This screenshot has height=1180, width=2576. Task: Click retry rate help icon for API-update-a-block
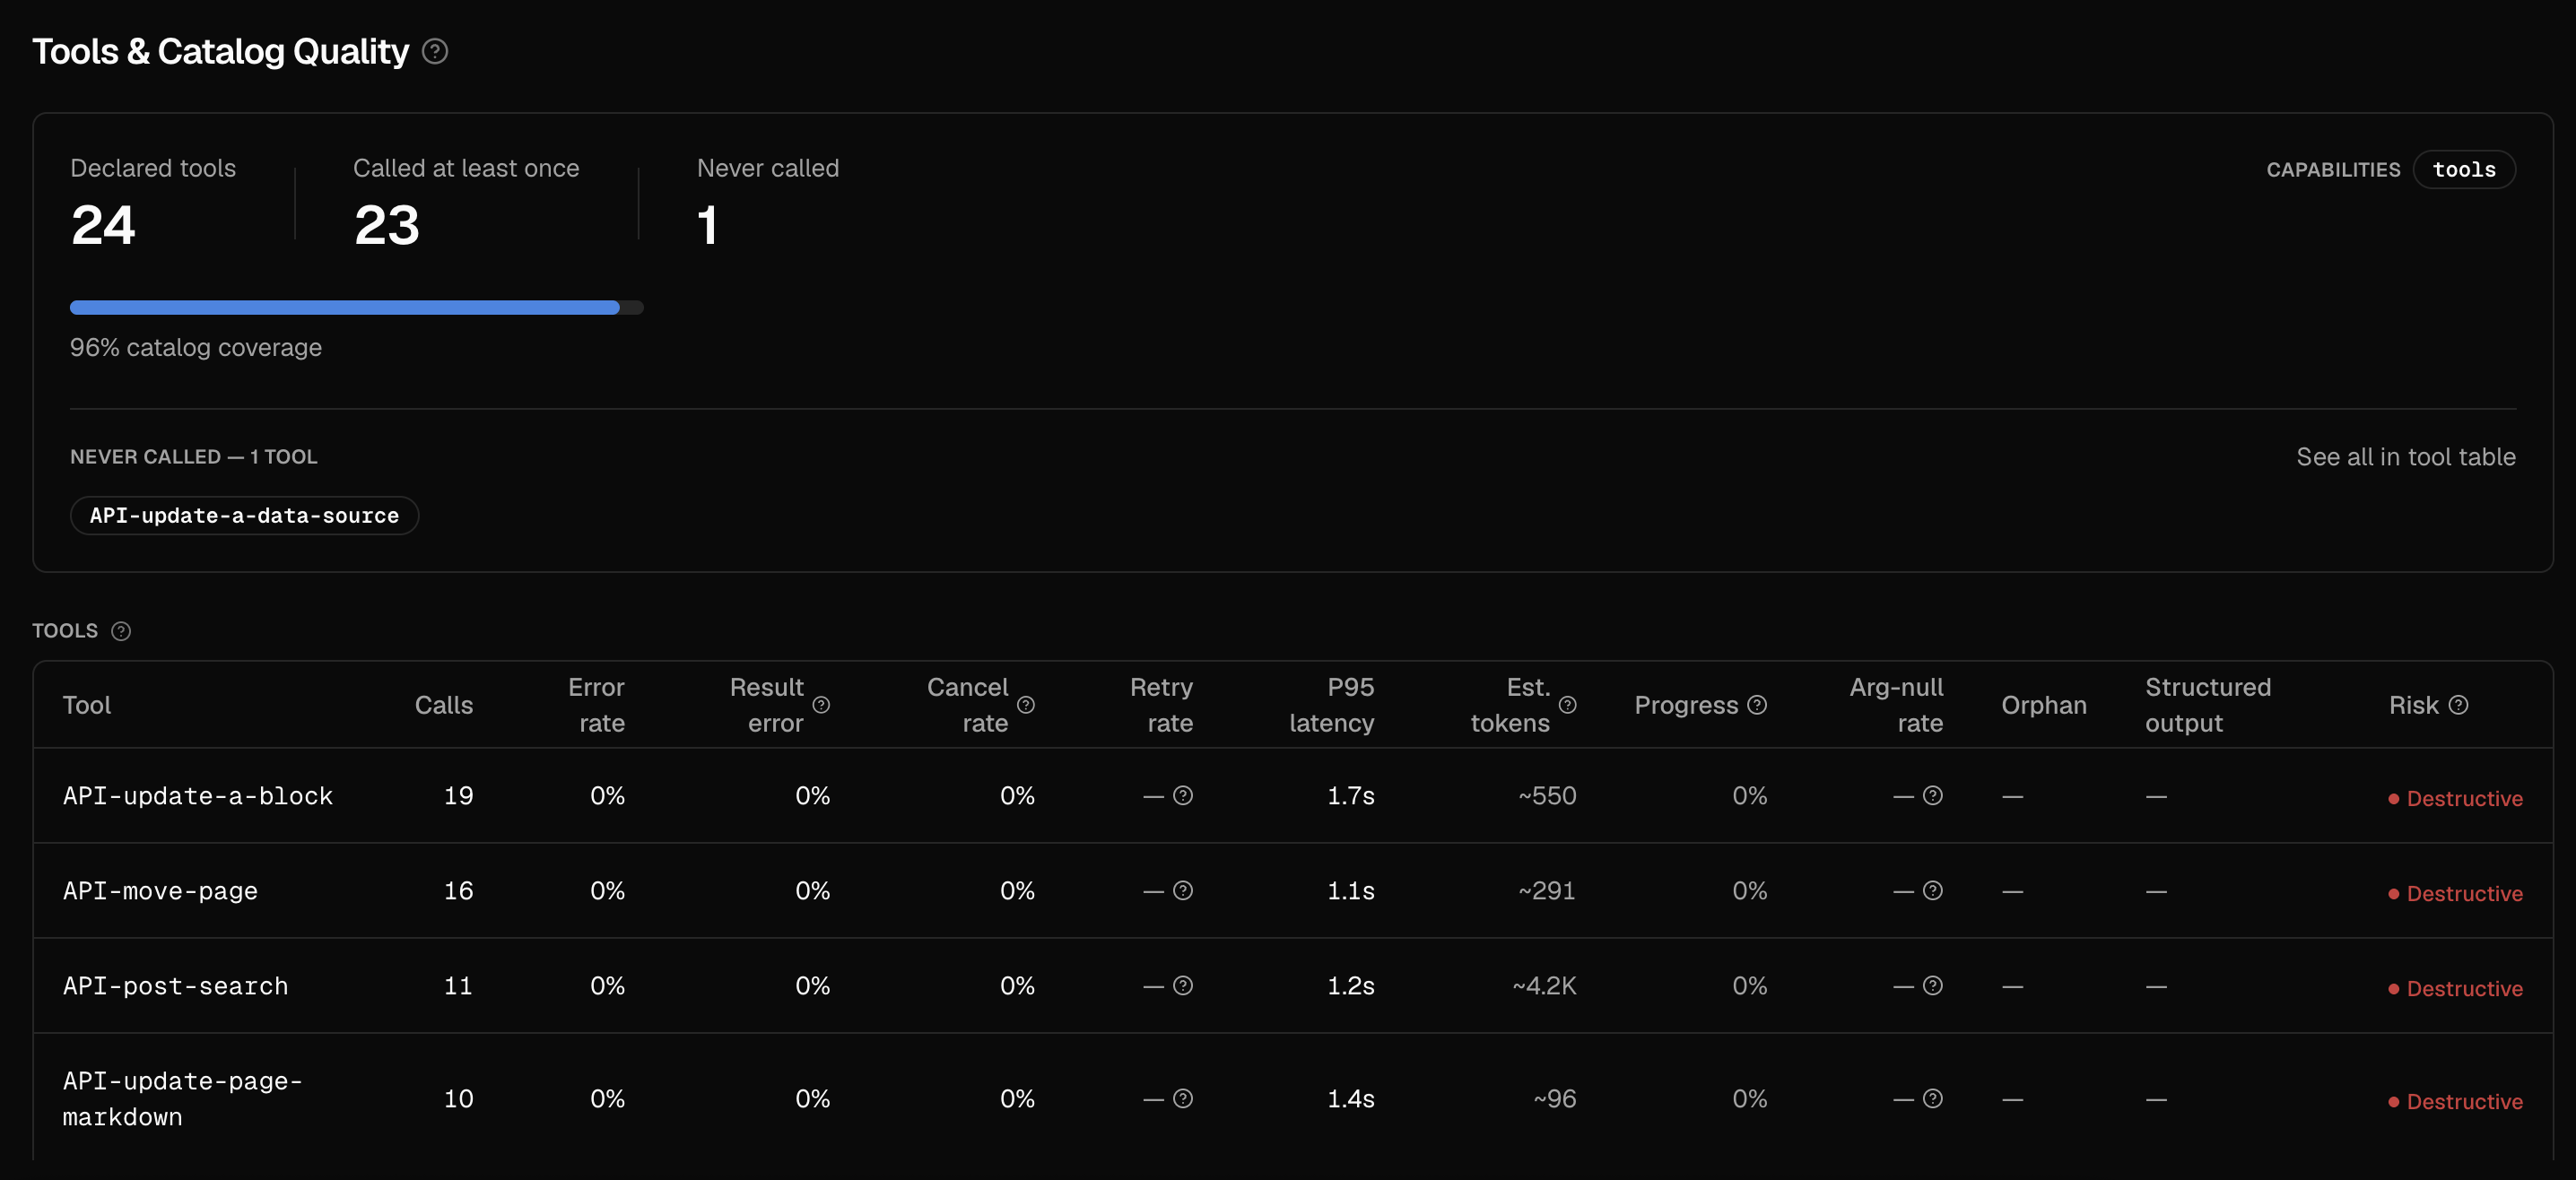[1183, 796]
